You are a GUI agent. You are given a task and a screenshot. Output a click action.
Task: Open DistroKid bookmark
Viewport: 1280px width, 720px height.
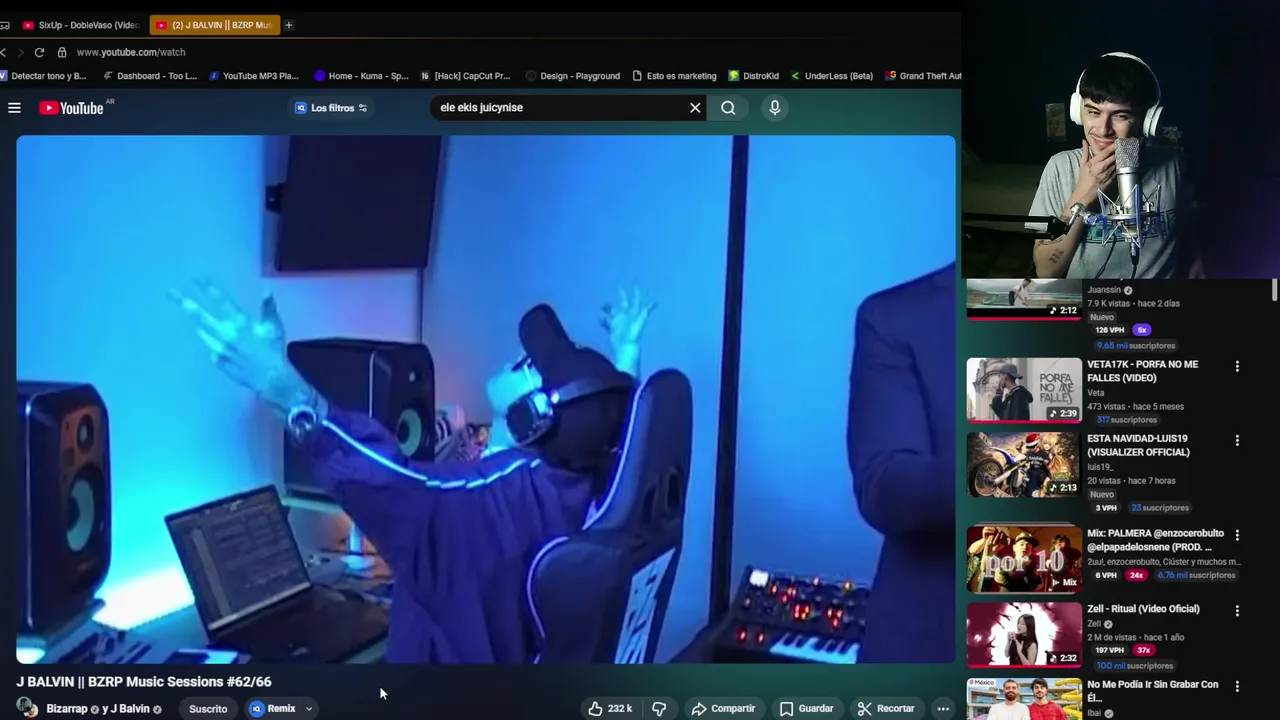(754, 76)
